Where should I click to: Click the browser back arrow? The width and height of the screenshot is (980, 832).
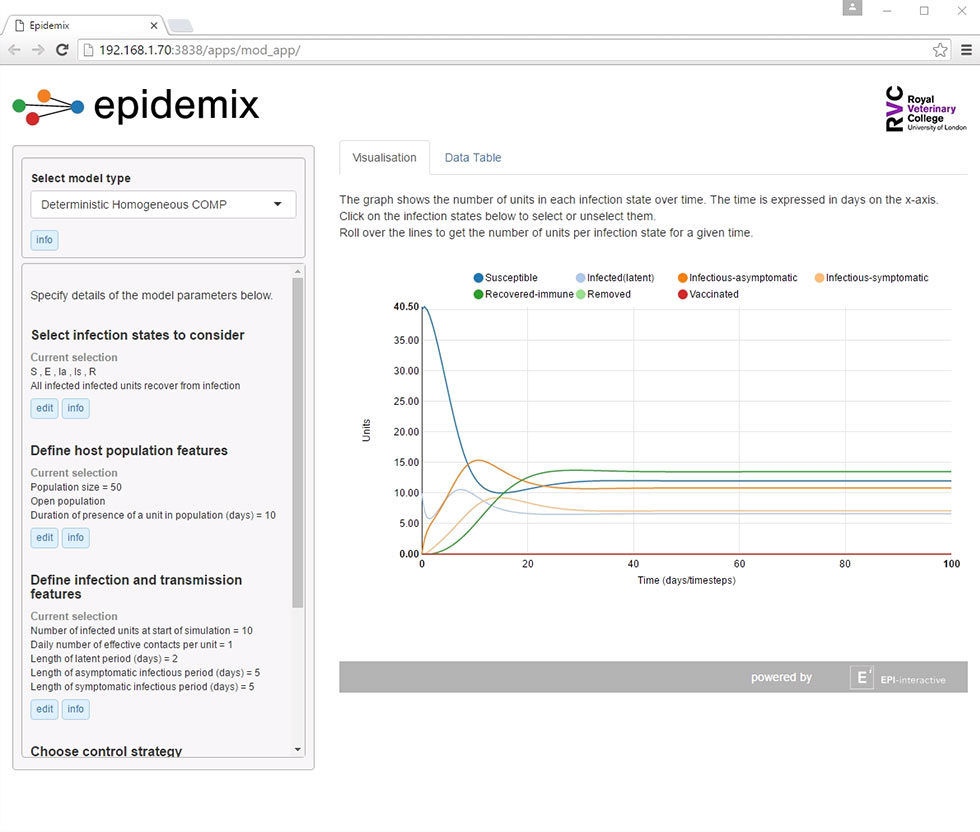(x=14, y=50)
